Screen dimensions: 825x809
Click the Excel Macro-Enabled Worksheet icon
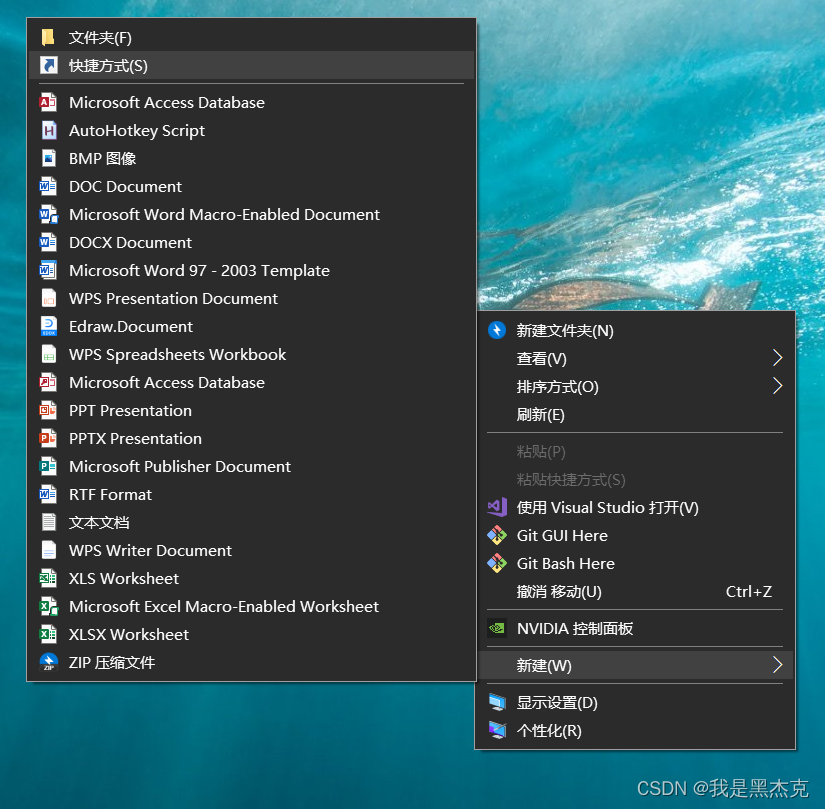point(48,606)
